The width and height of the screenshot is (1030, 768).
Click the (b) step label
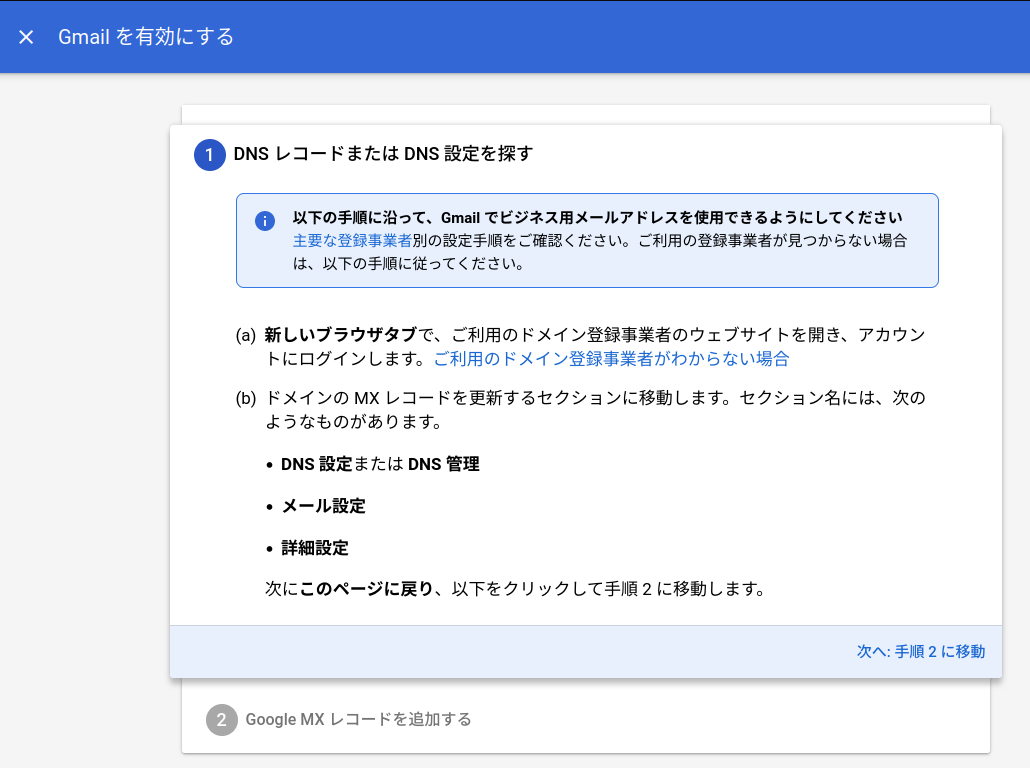tap(246, 398)
